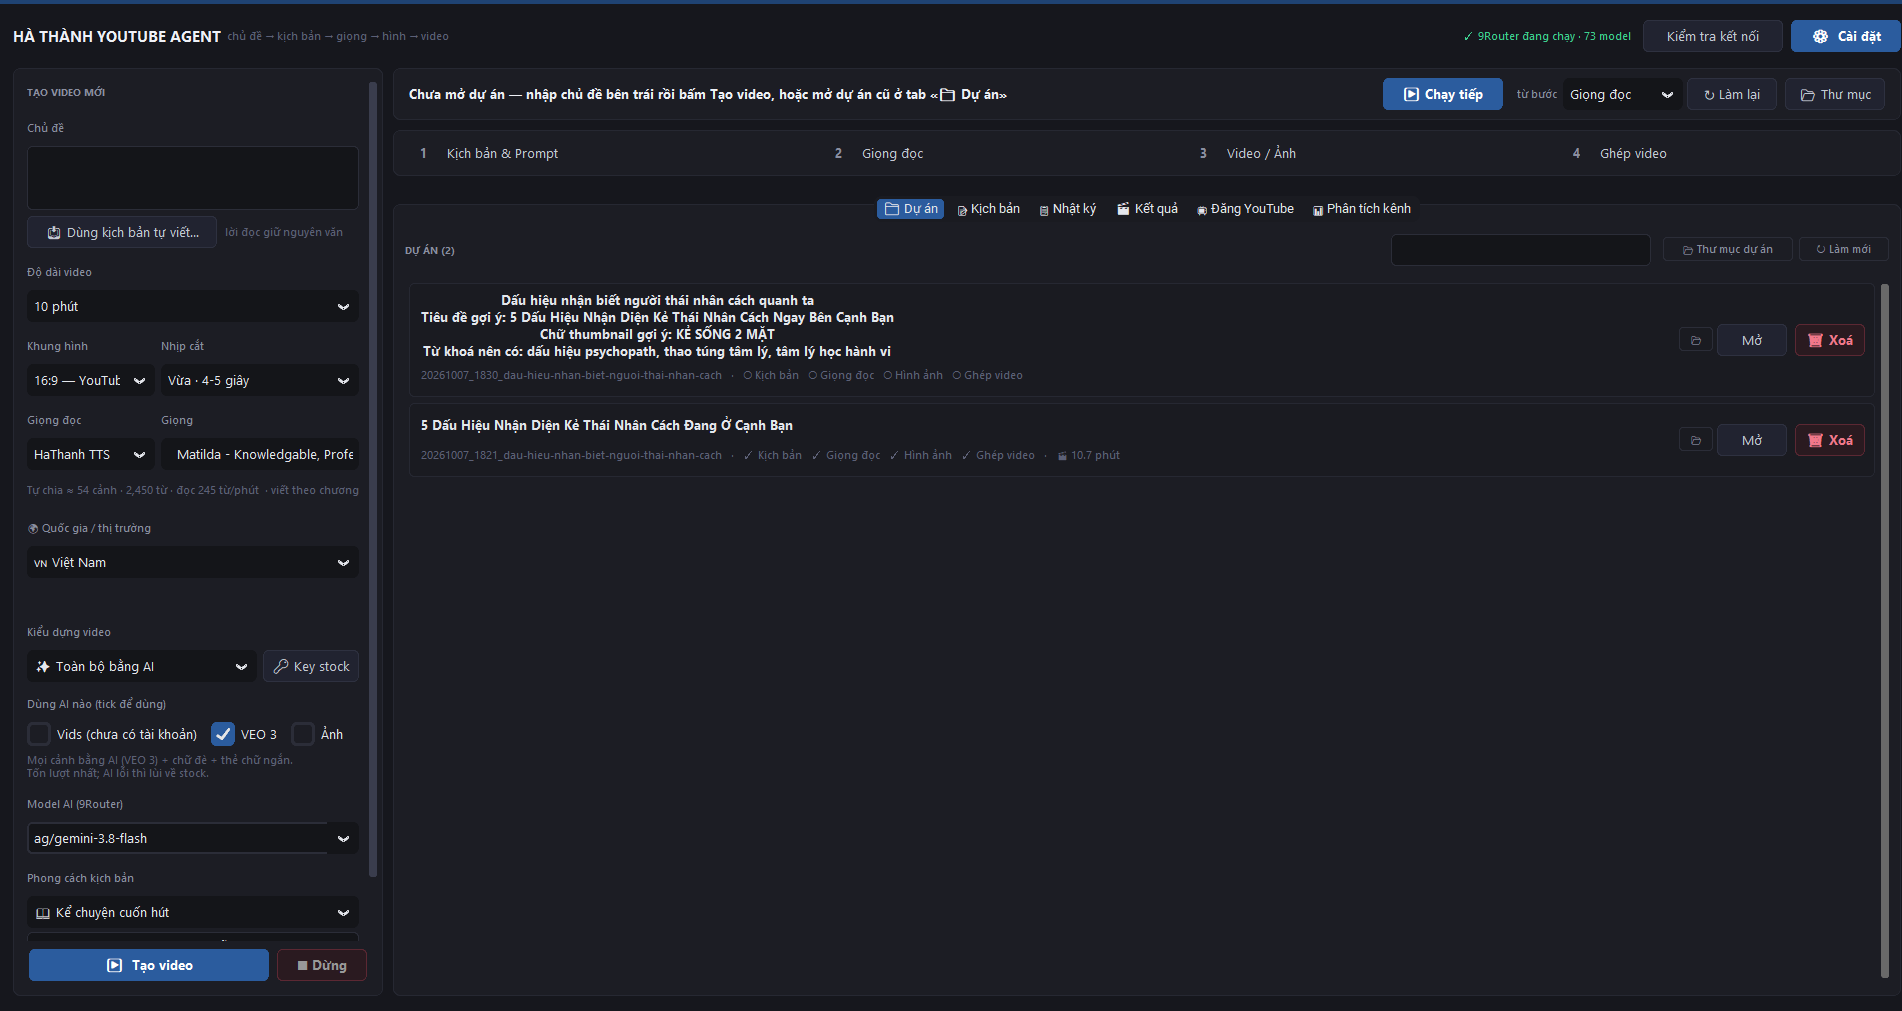Image resolution: width=1902 pixels, height=1011 pixels.
Task: Refresh list with Làm mới
Action: coord(1843,249)
